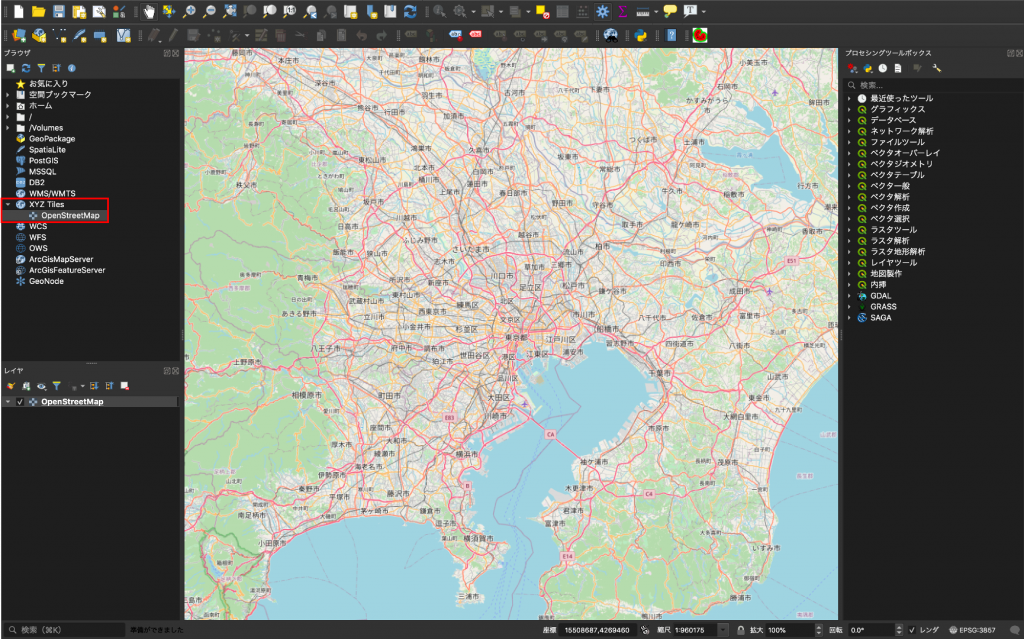Expand the GDAL toolbox group
The width and height of the screenshot is (1024, 639).
coord(850,296)
